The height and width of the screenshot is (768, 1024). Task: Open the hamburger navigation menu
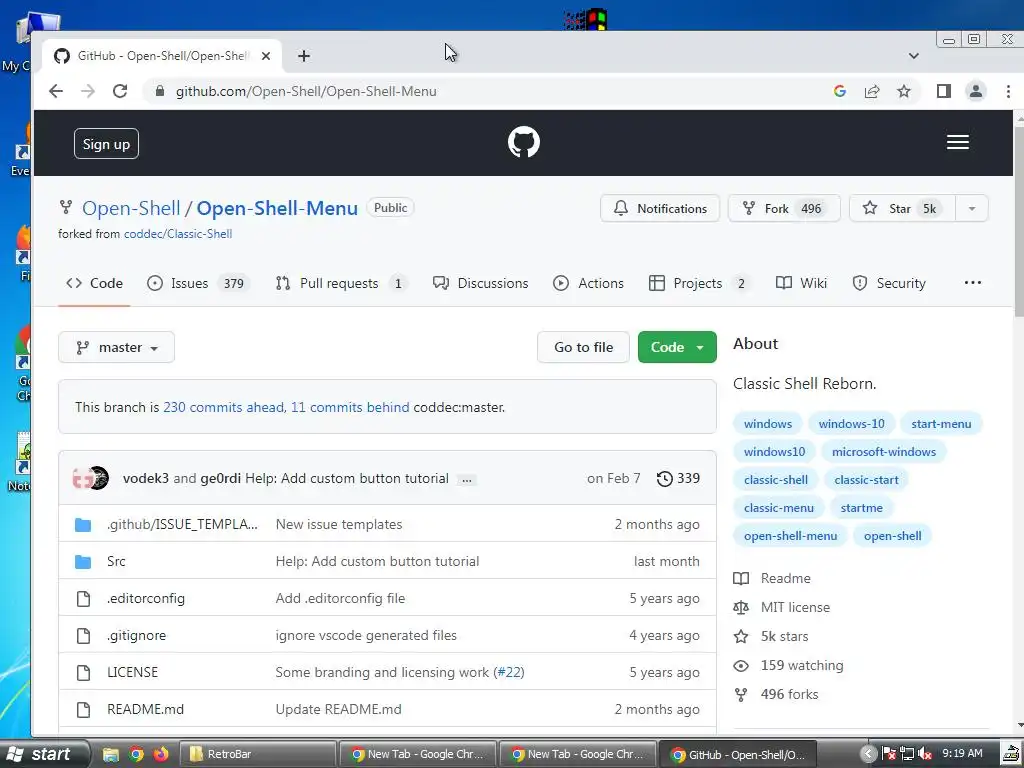(x=957, y=142)
